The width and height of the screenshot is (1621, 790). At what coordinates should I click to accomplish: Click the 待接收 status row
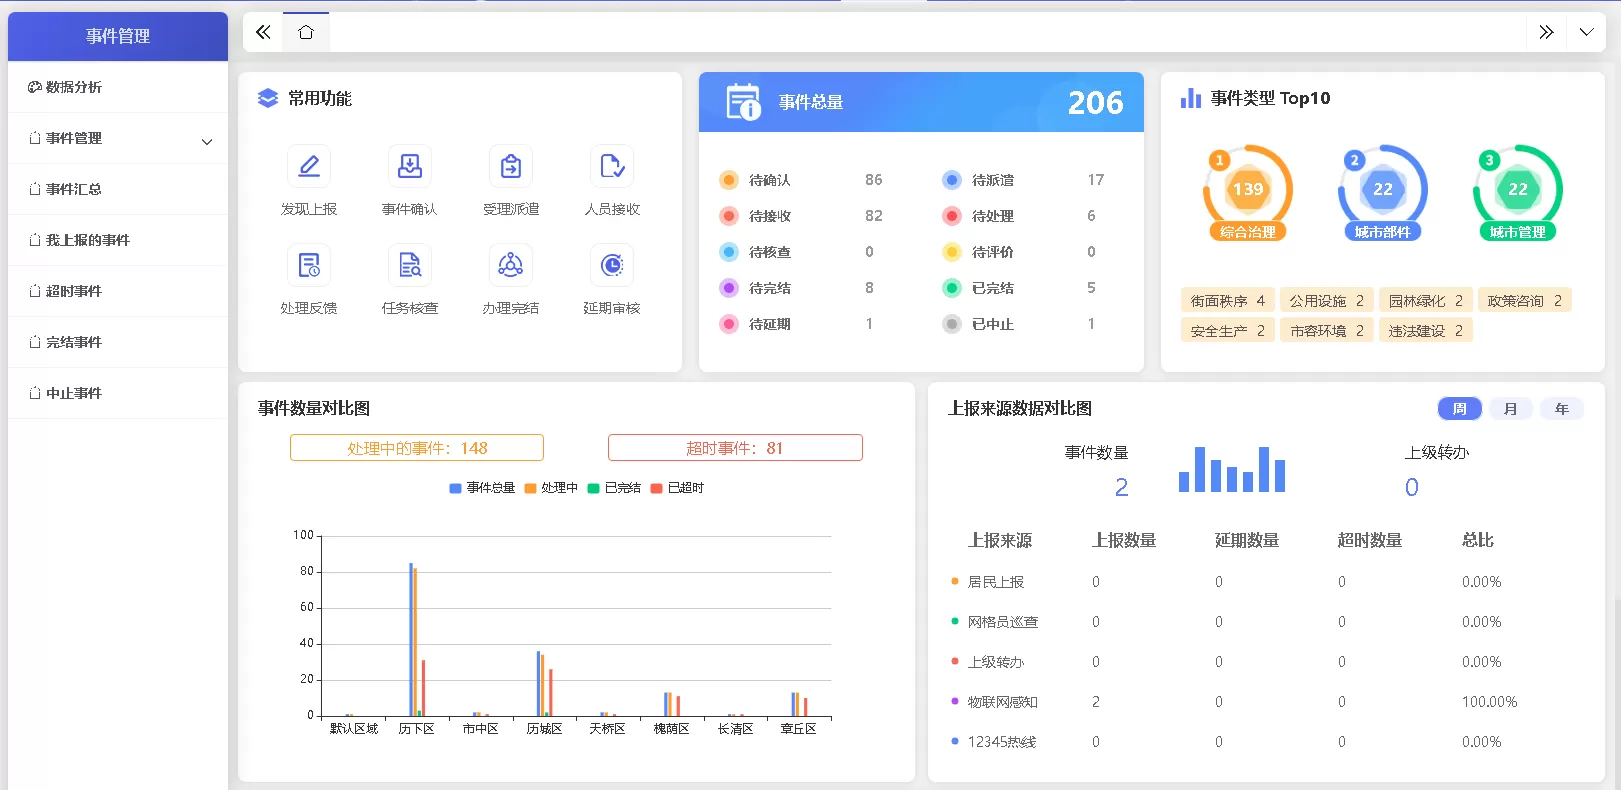point(802,216)
